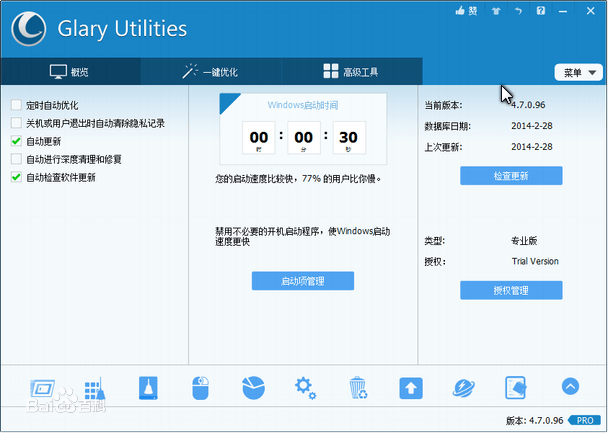The image size is (608, 433).
Task: Click the 上次更新 date value
Action: (x=532, y=147)
